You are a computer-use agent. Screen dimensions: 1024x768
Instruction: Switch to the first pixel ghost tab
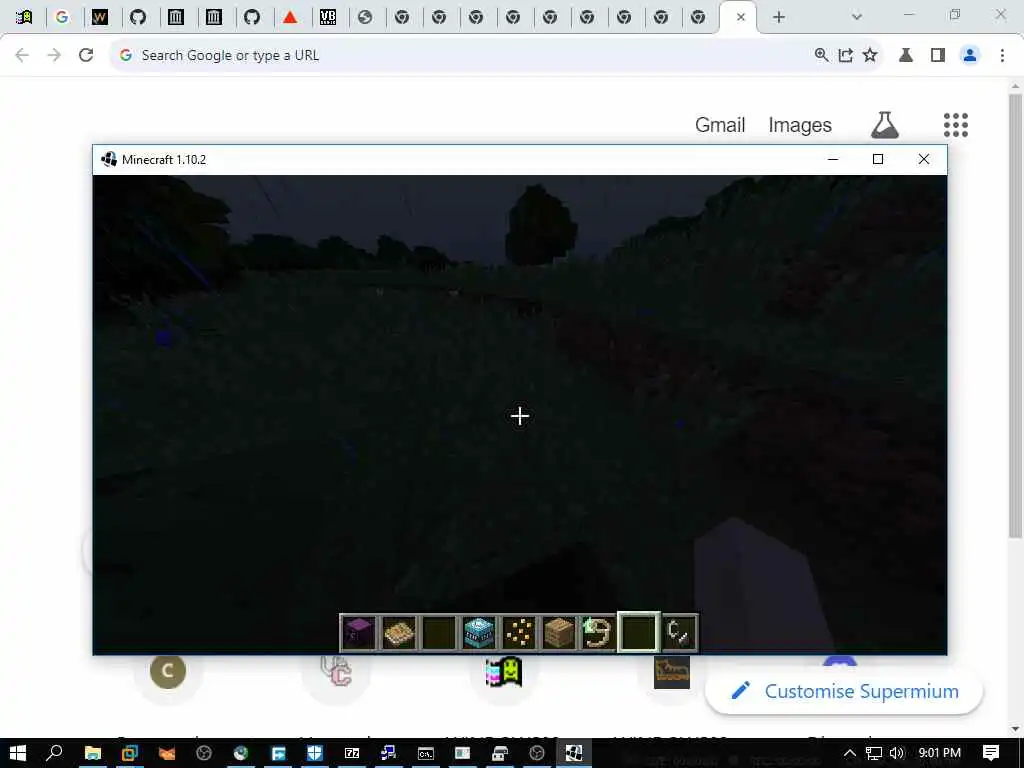point(24,17)
